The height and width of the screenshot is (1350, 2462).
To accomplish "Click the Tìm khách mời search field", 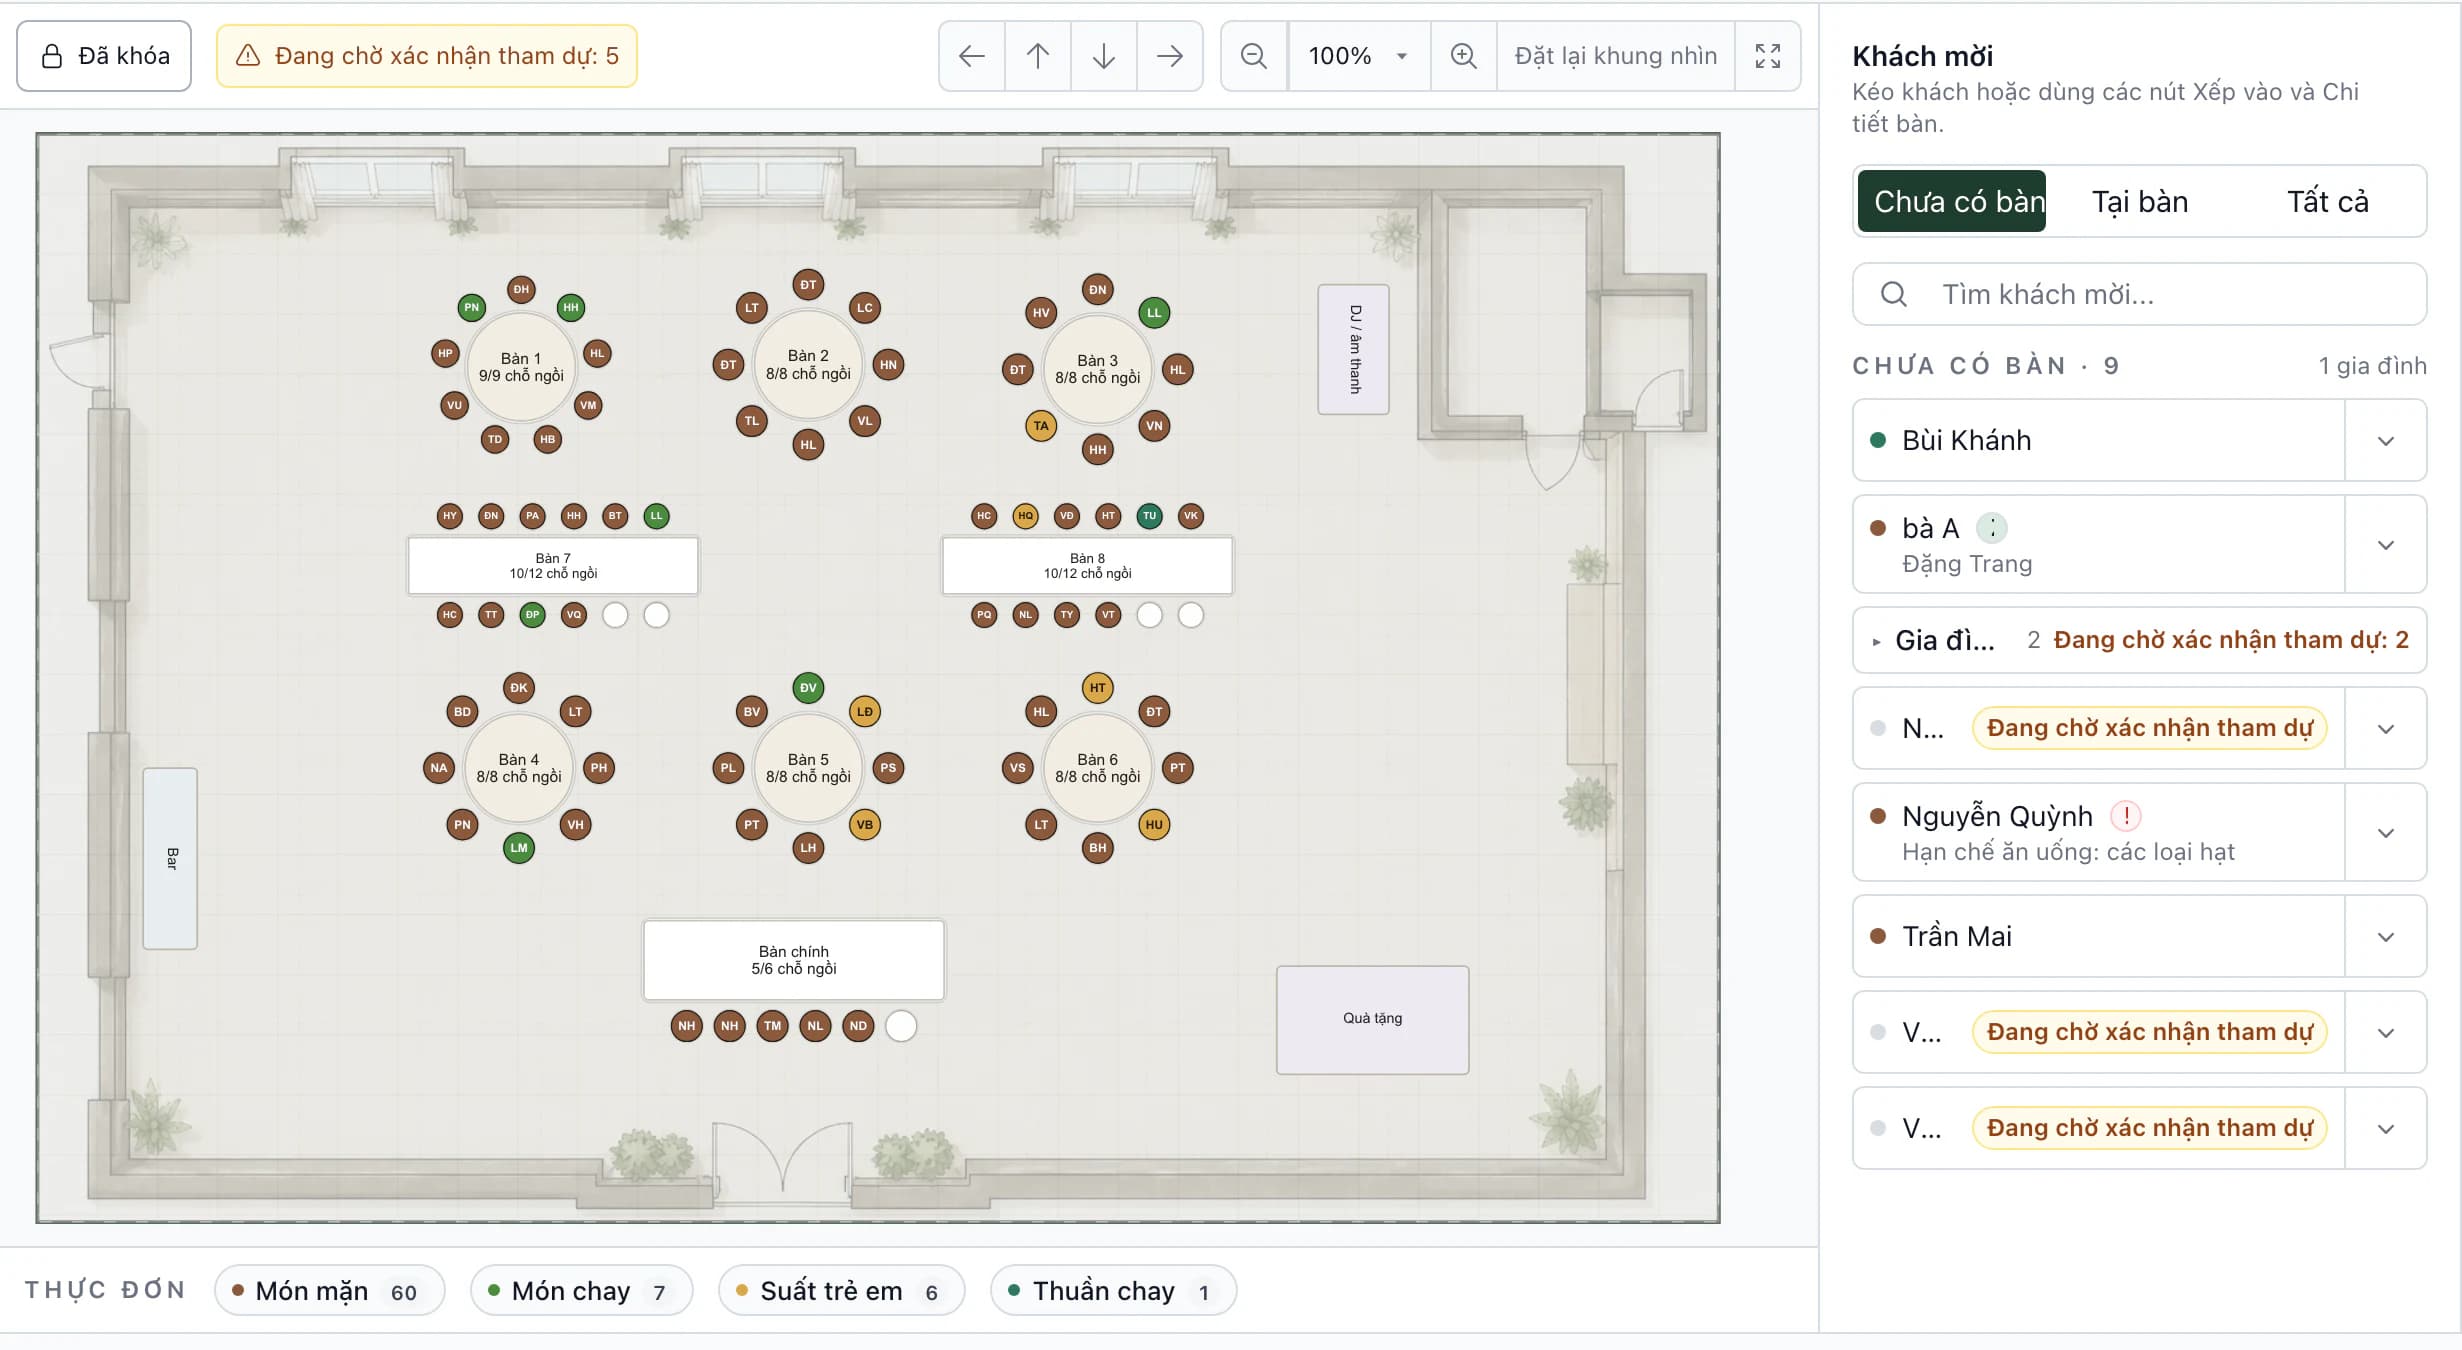I will pos(2140,294).
